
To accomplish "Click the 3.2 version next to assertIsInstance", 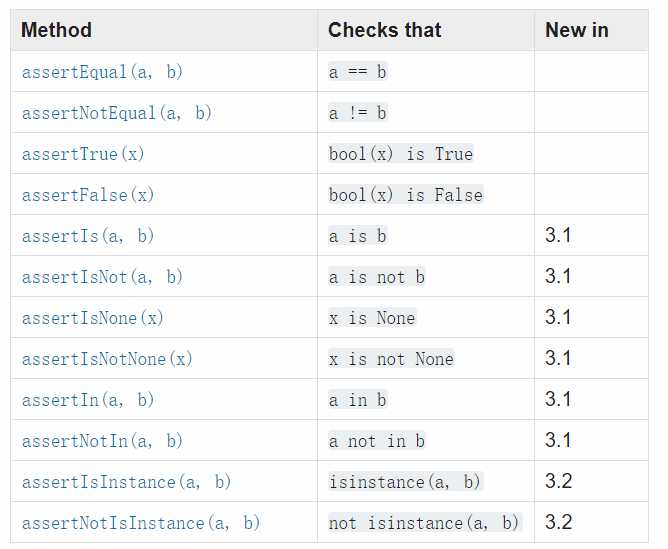I will (558, 482).
